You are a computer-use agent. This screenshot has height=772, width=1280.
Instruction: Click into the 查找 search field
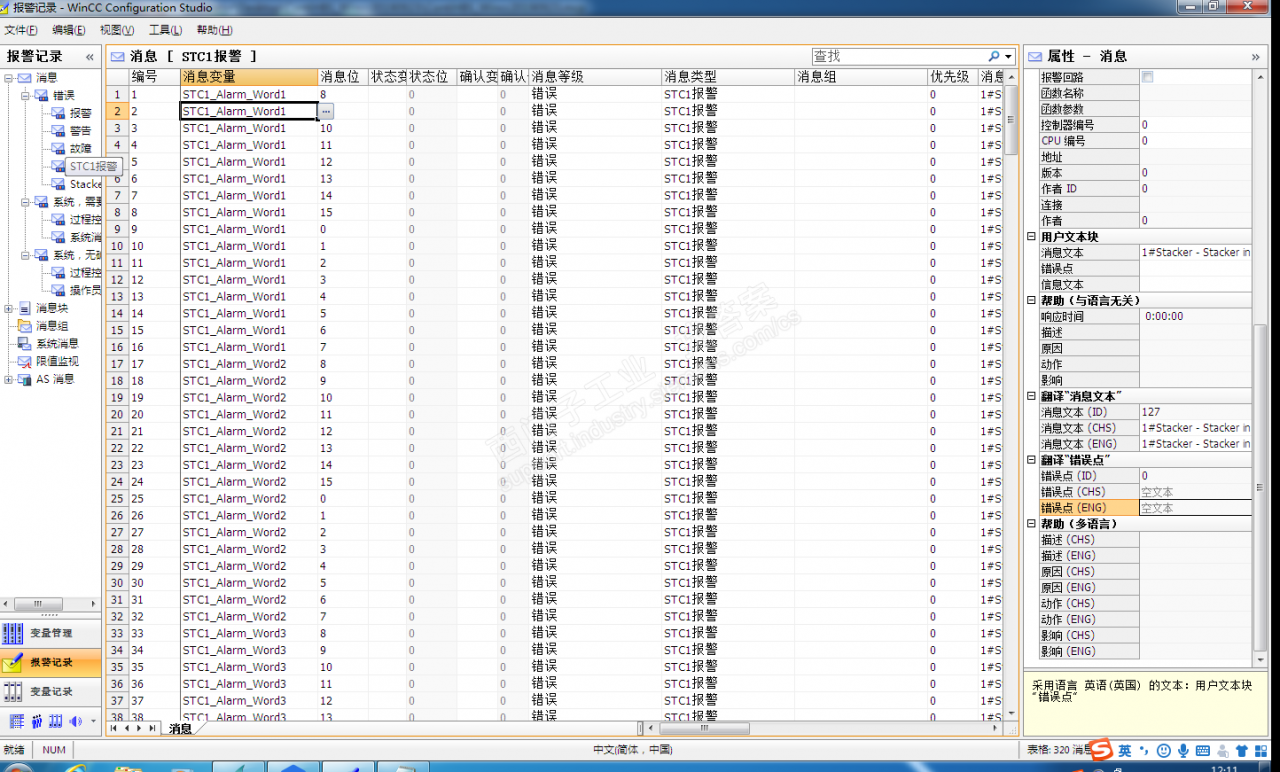click(898, 57)
